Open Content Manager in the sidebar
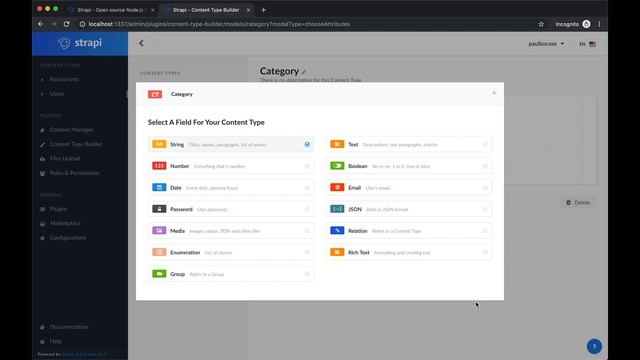This screenshot has width=640, height=360. tap(71, 130)
